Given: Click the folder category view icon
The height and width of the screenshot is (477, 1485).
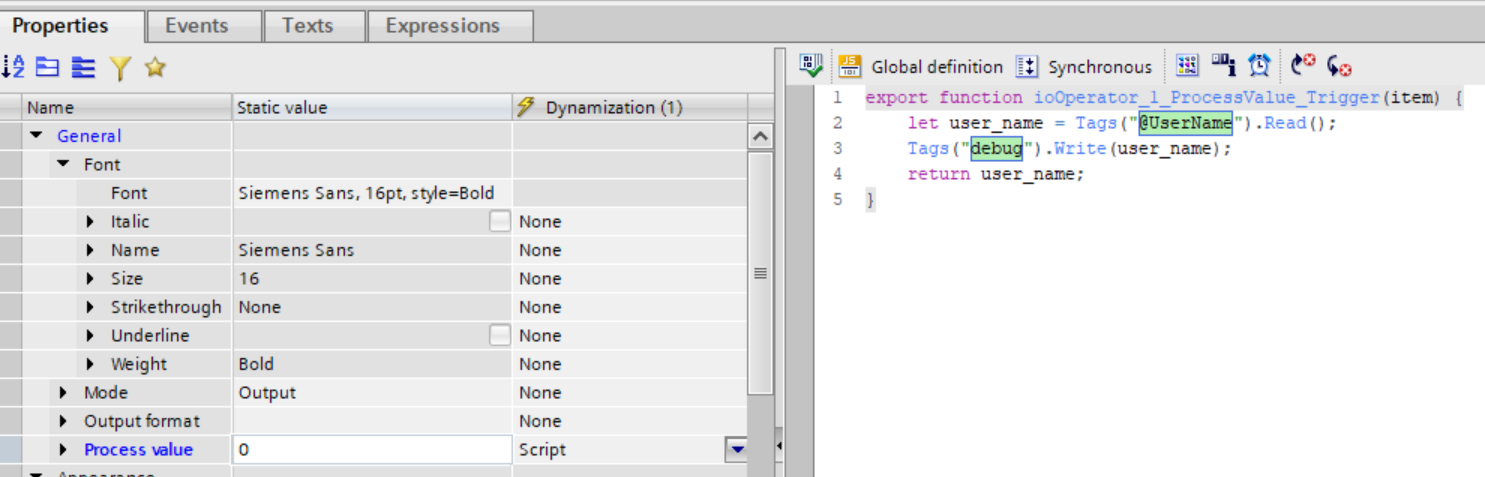Looking at the screenshot, I should 48,67.
